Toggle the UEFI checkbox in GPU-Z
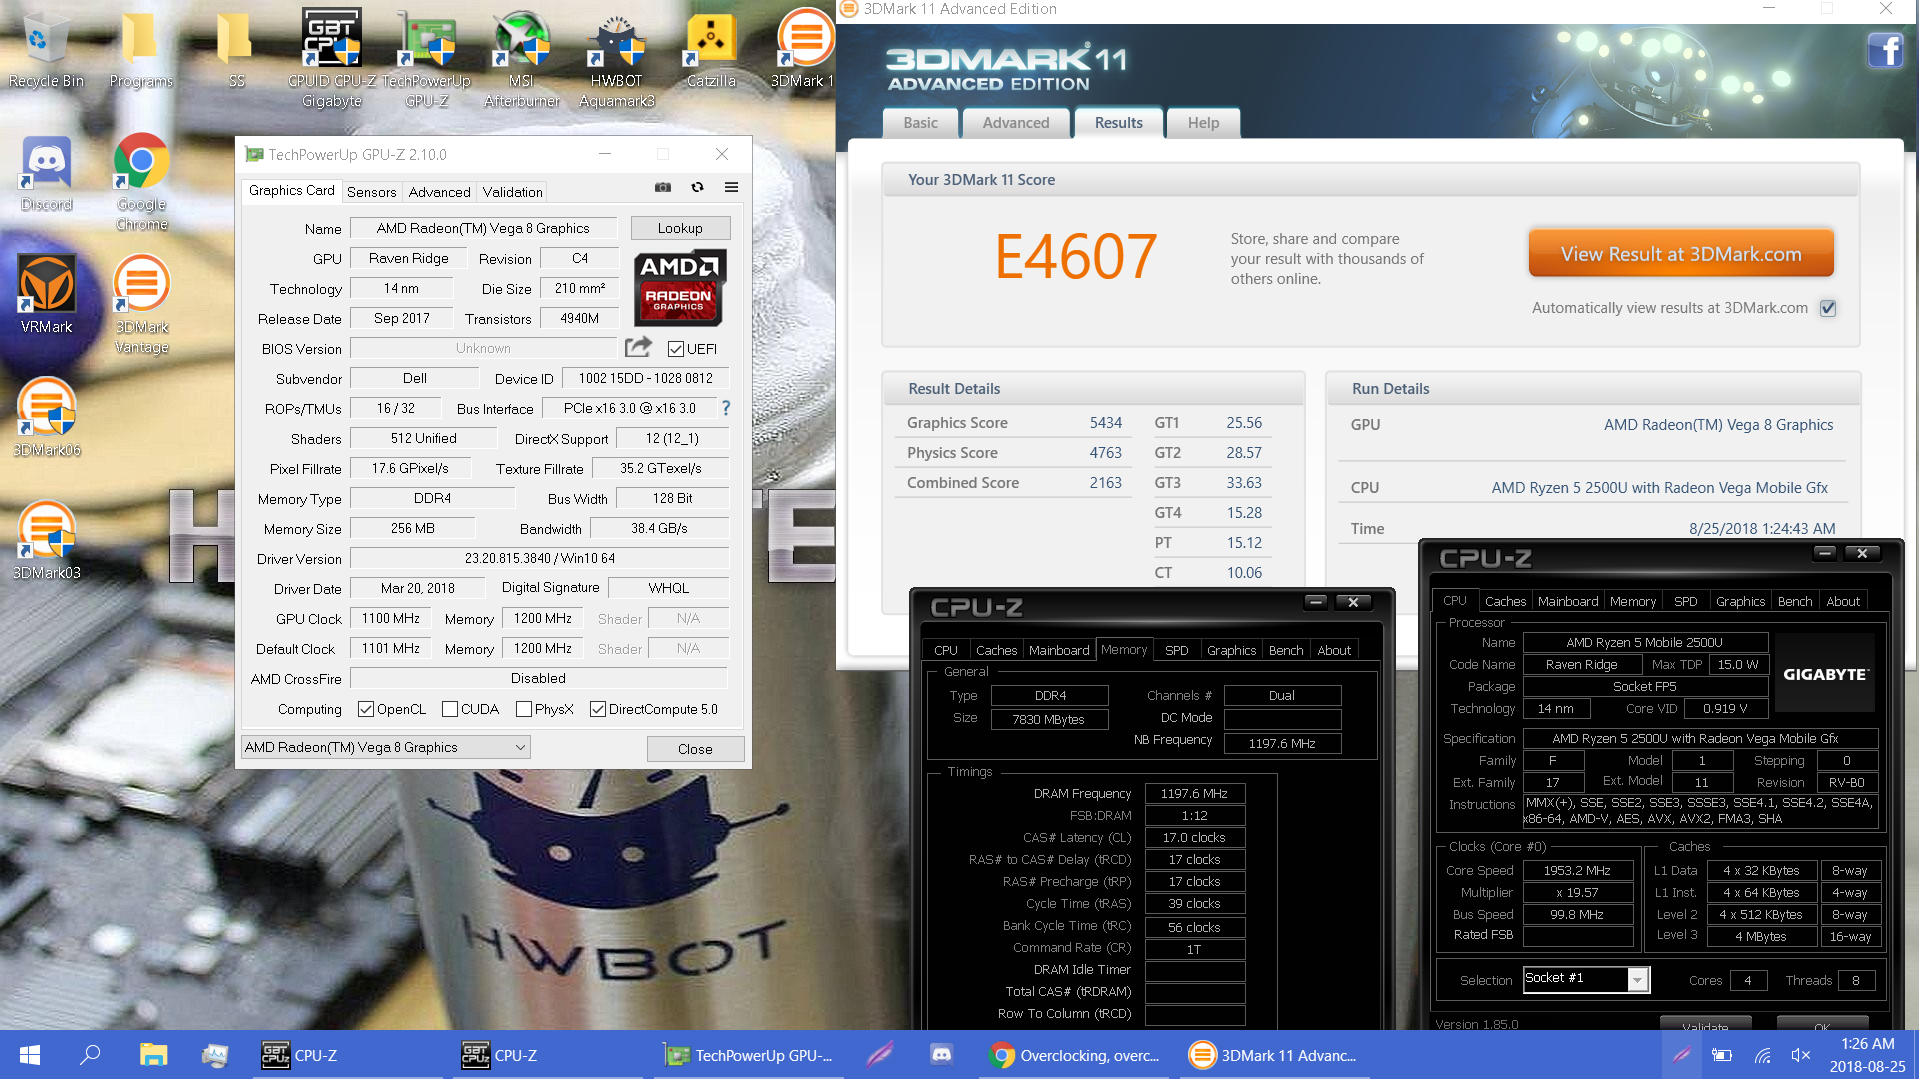The image size is (1919, 1079). 676,349
